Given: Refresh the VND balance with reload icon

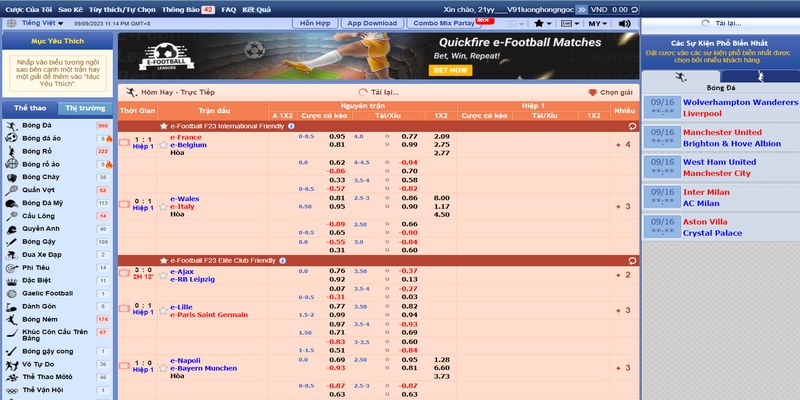Looking at the screenshot, I should pyautogui.click(x=634, y=10).
